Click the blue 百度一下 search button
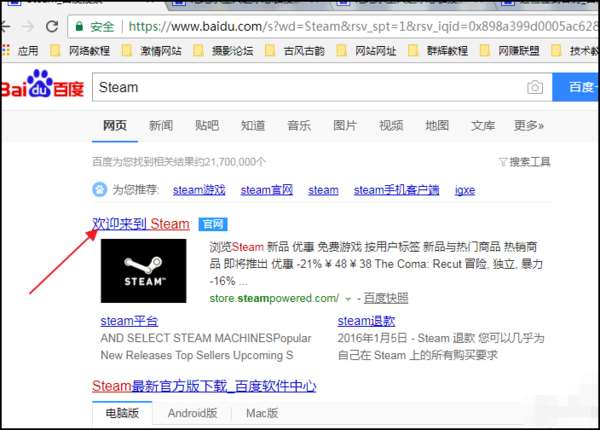 click(575, 87)
